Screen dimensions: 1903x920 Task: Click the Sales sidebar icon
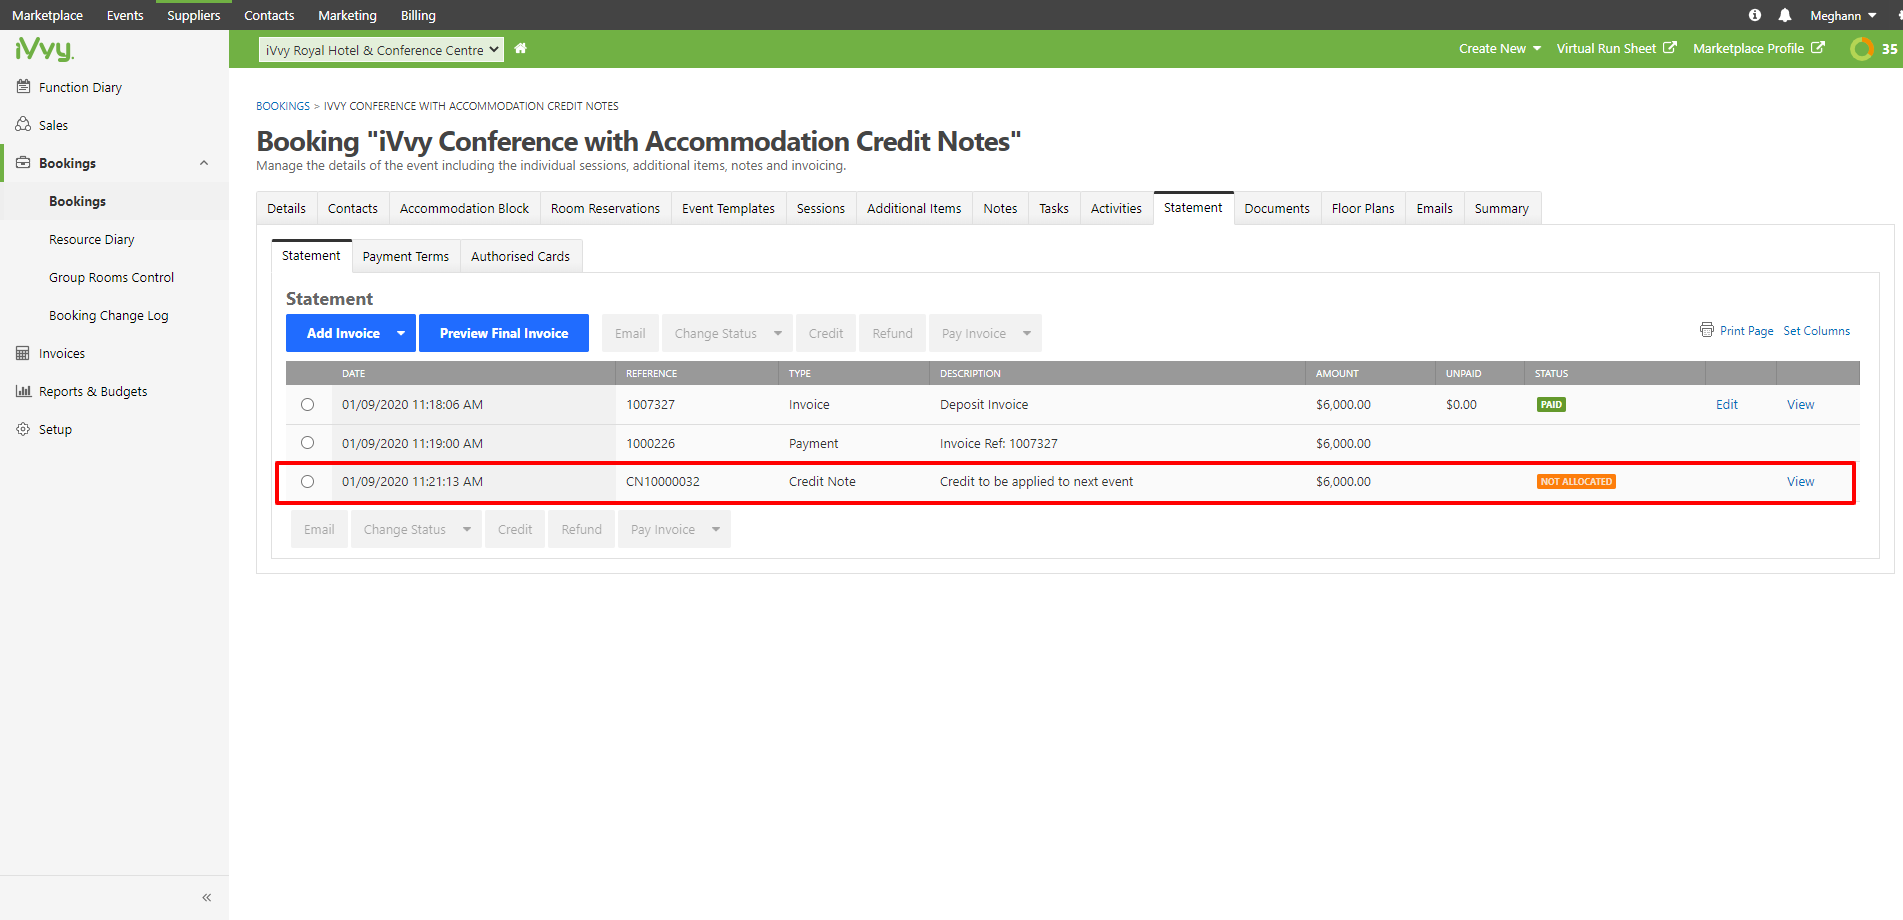23,125
